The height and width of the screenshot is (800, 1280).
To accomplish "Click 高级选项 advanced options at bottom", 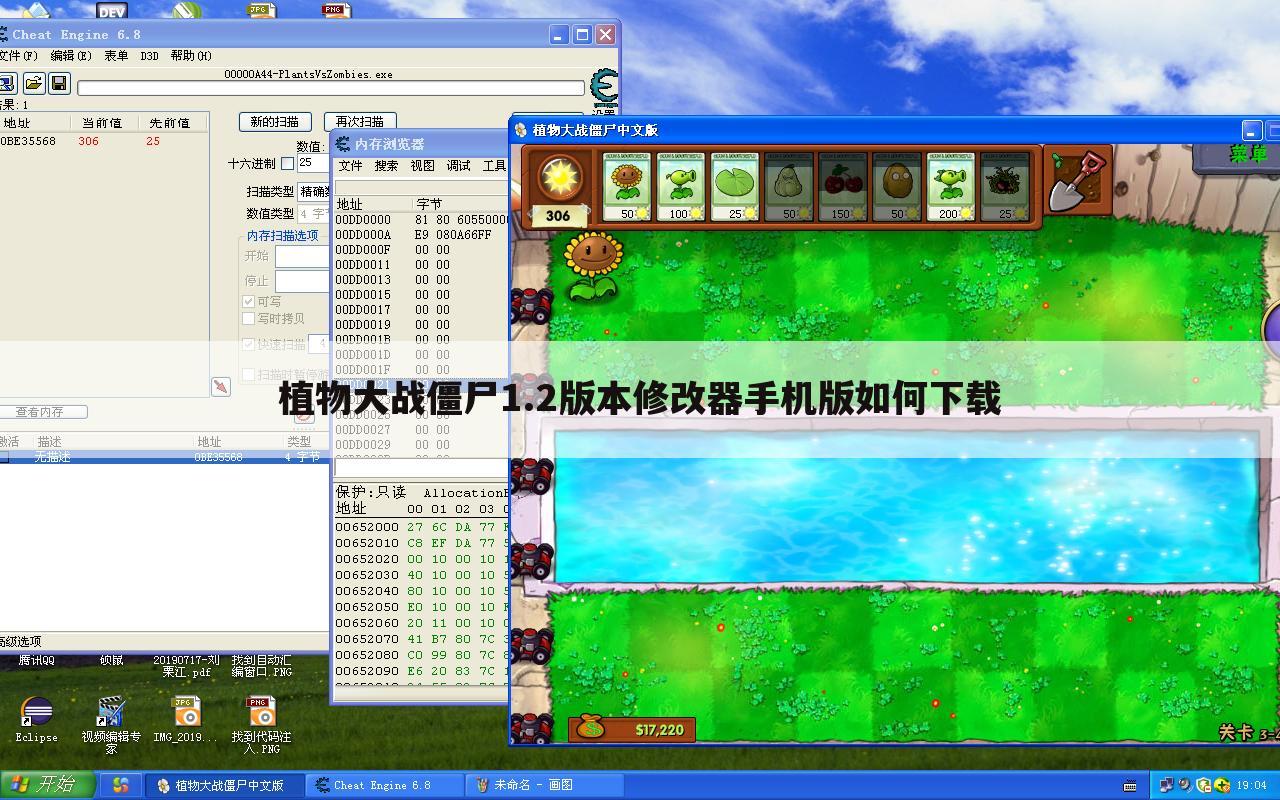I will point(20,642).
